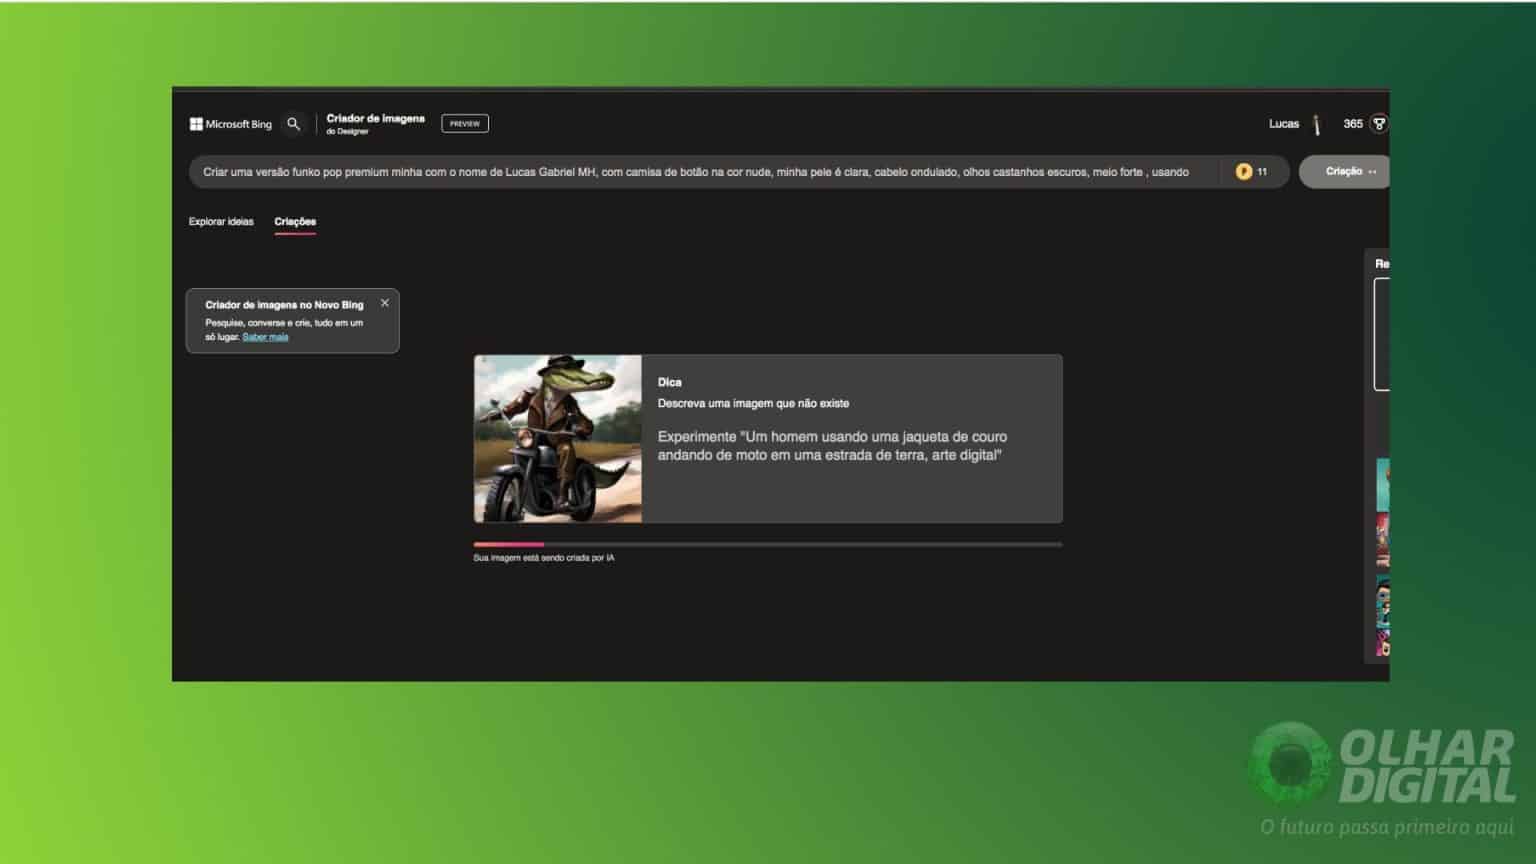The image size is (1536, 864).
Task: Open the 365 Rewards points counter
Action: [1353, 124]
